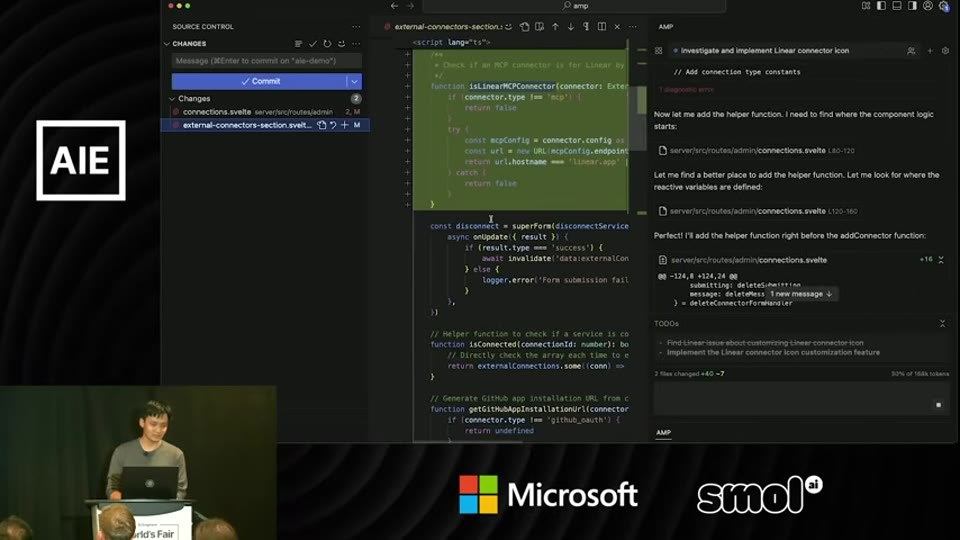This screenshot has height=540, width=960.
Task: Open Amp panel settings gear
Action: (x=945, y=51)
